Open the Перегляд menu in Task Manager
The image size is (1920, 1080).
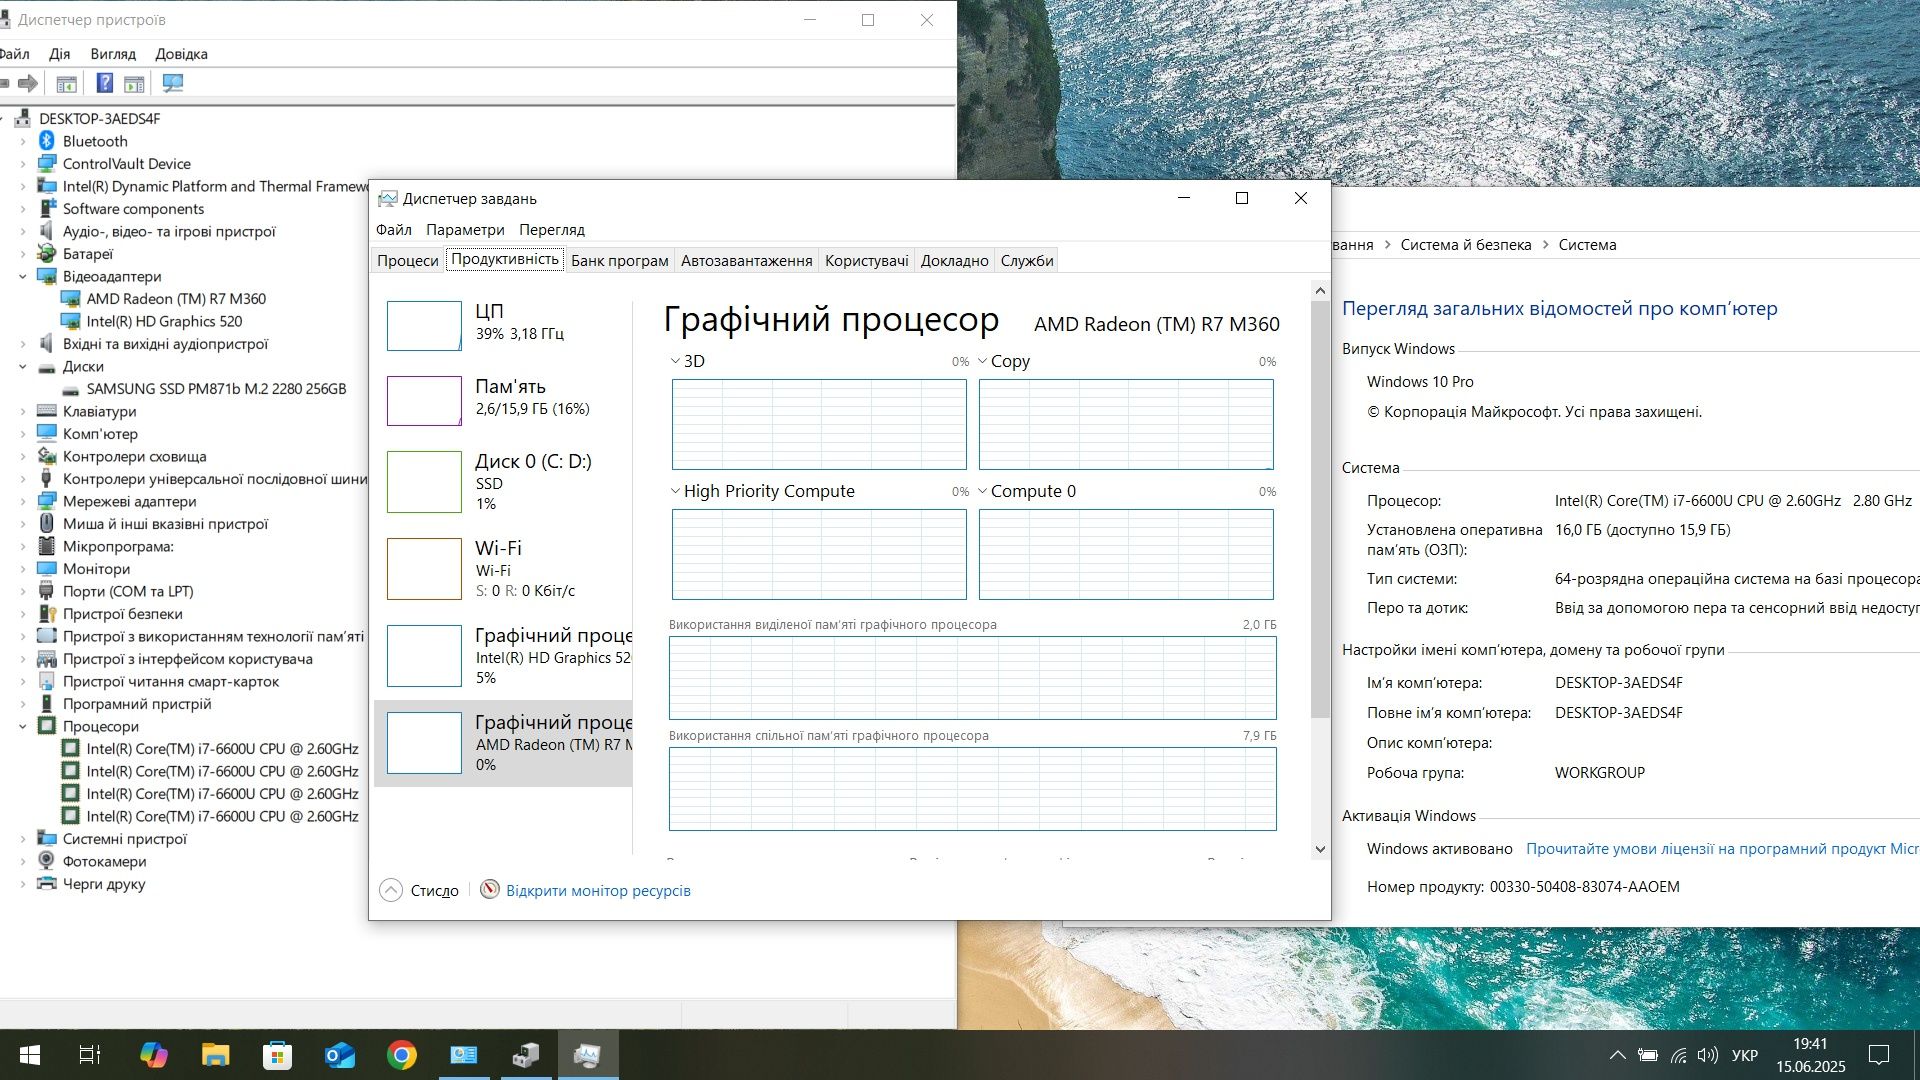click(x=552, y=230)
